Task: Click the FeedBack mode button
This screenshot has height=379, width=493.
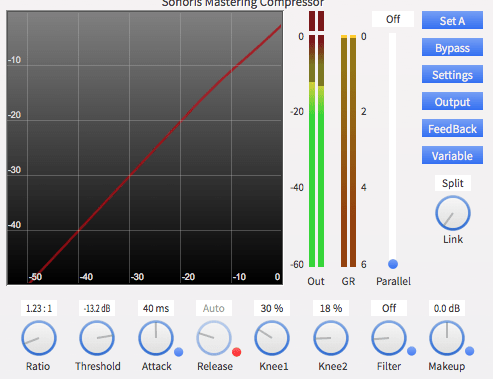Action: [x=452, y=128]
